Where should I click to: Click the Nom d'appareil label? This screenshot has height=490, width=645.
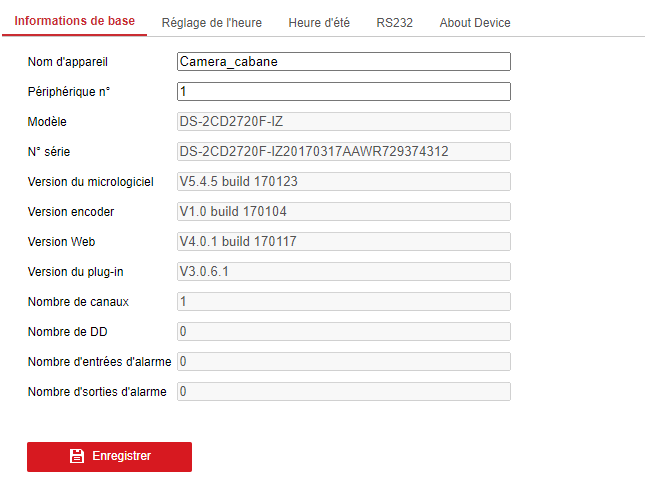(68, 62)
